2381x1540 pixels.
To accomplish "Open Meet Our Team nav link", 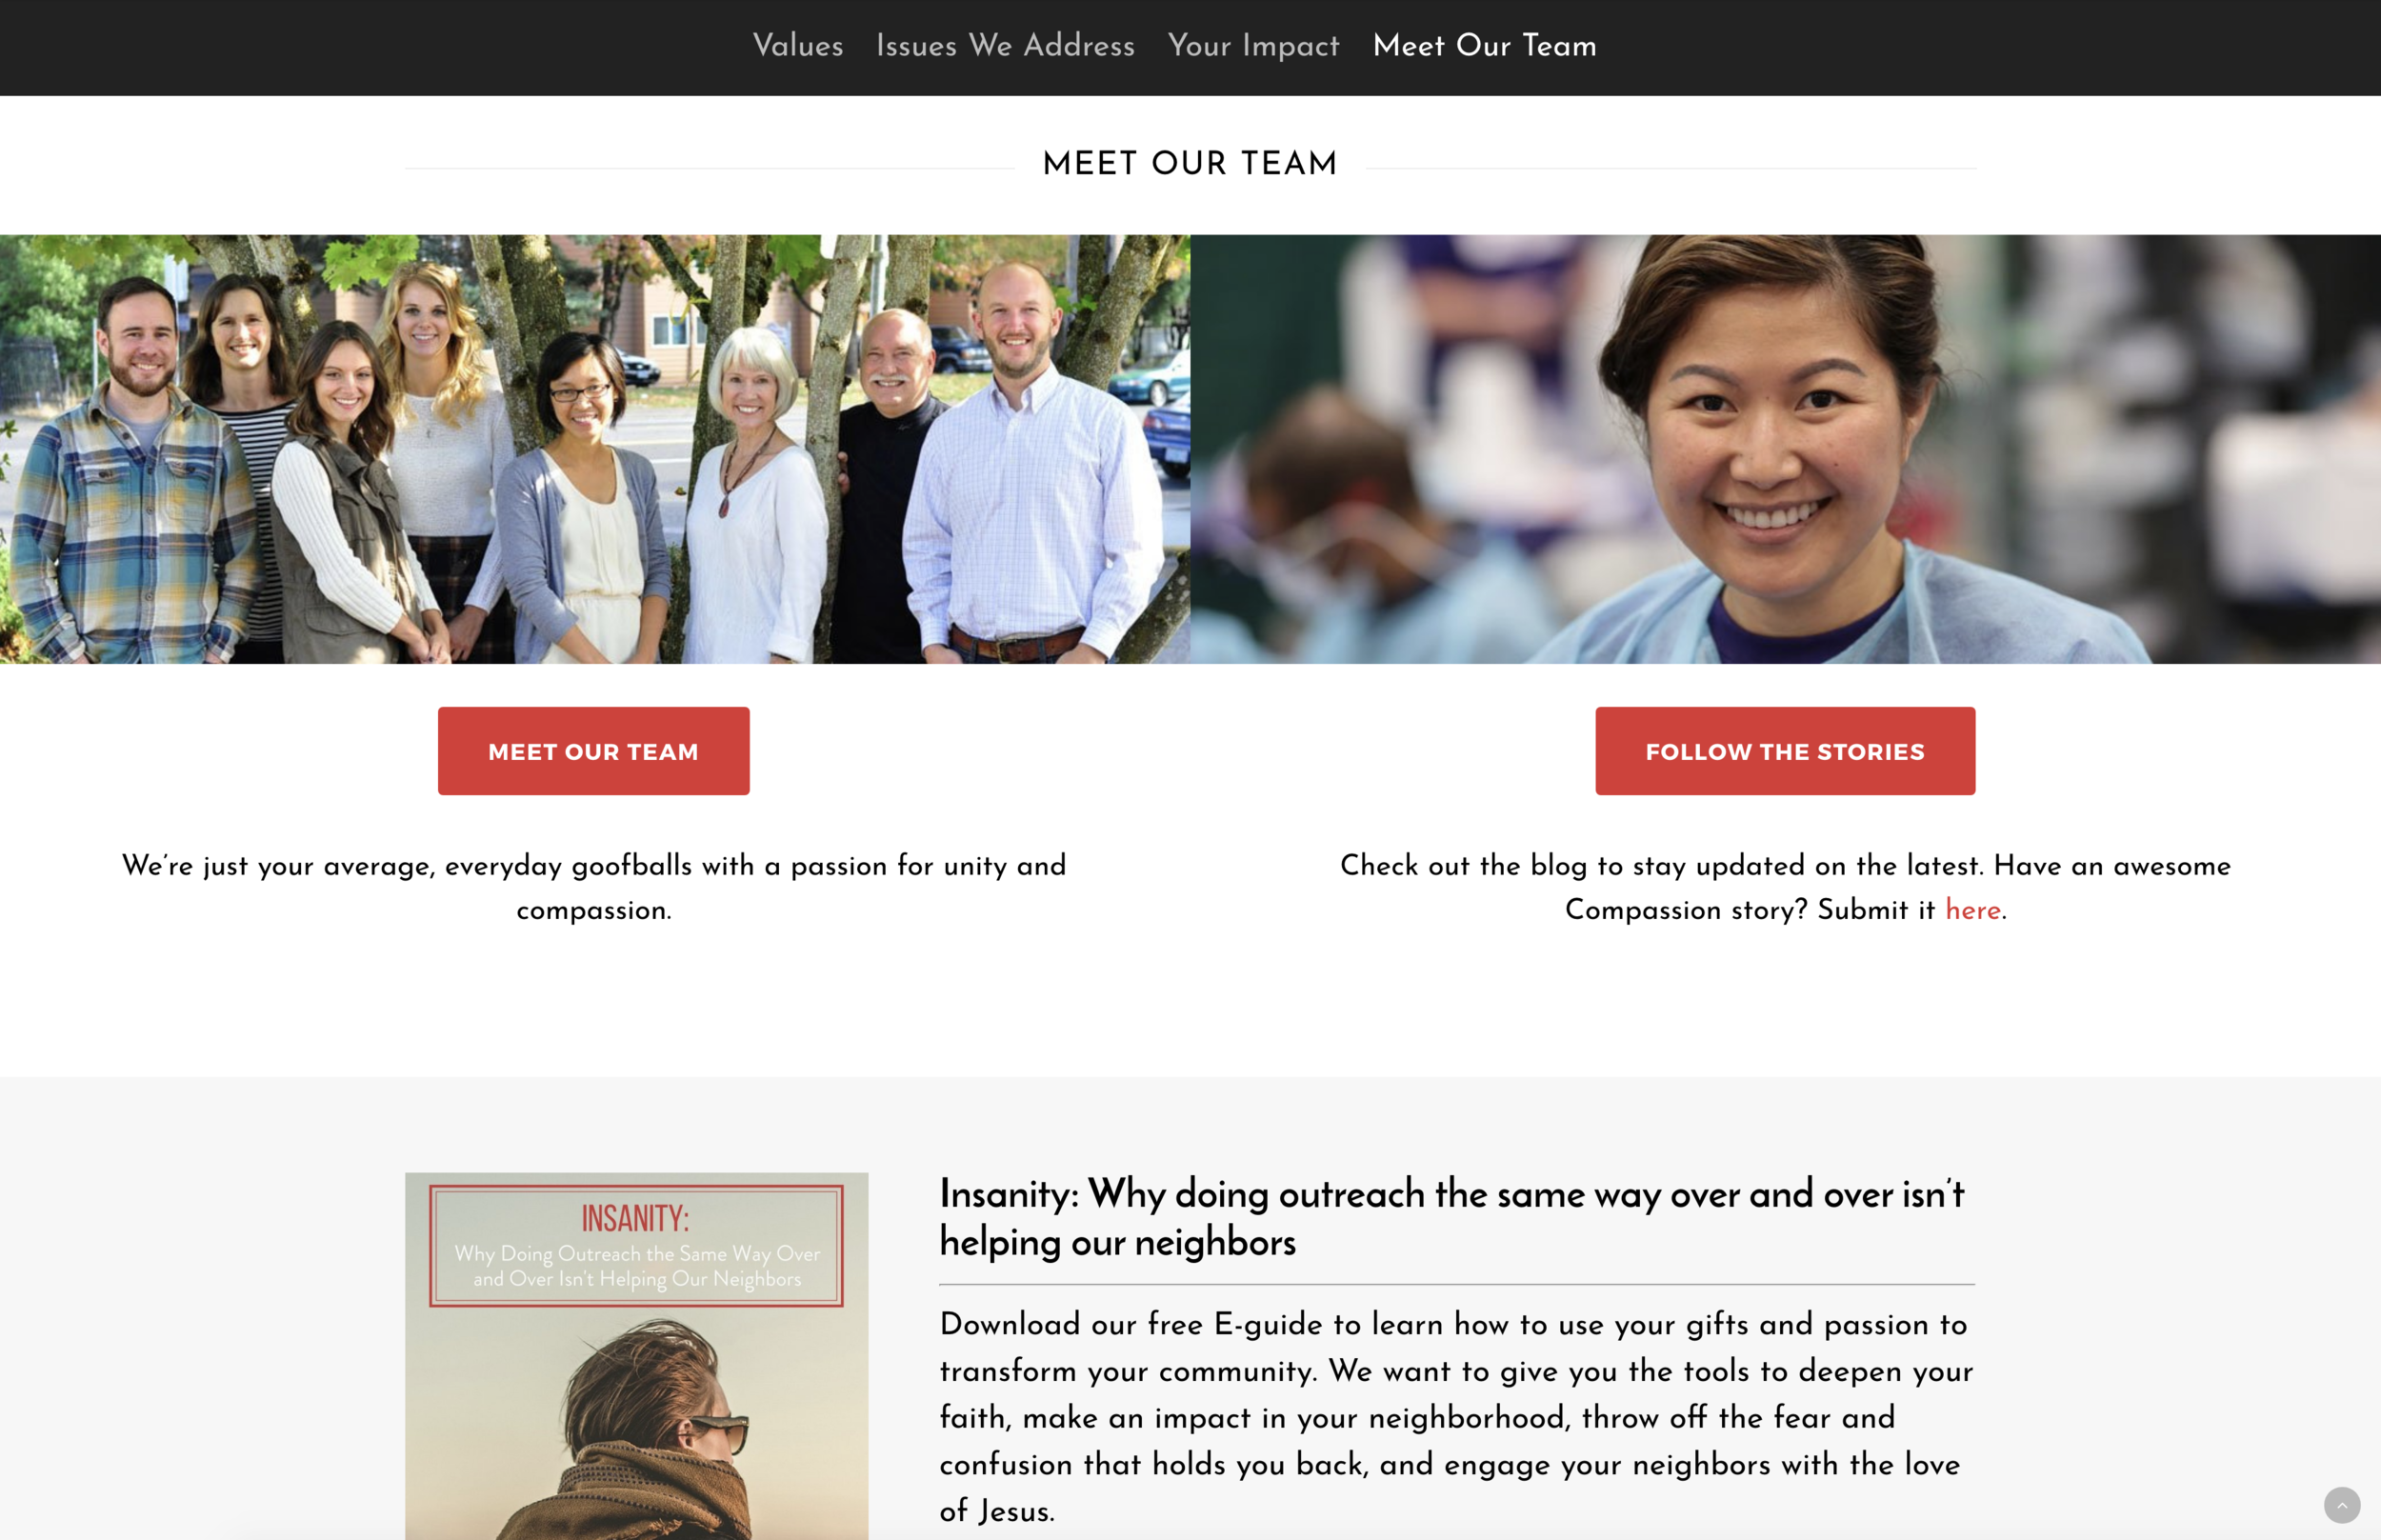I will (1484, 45).
